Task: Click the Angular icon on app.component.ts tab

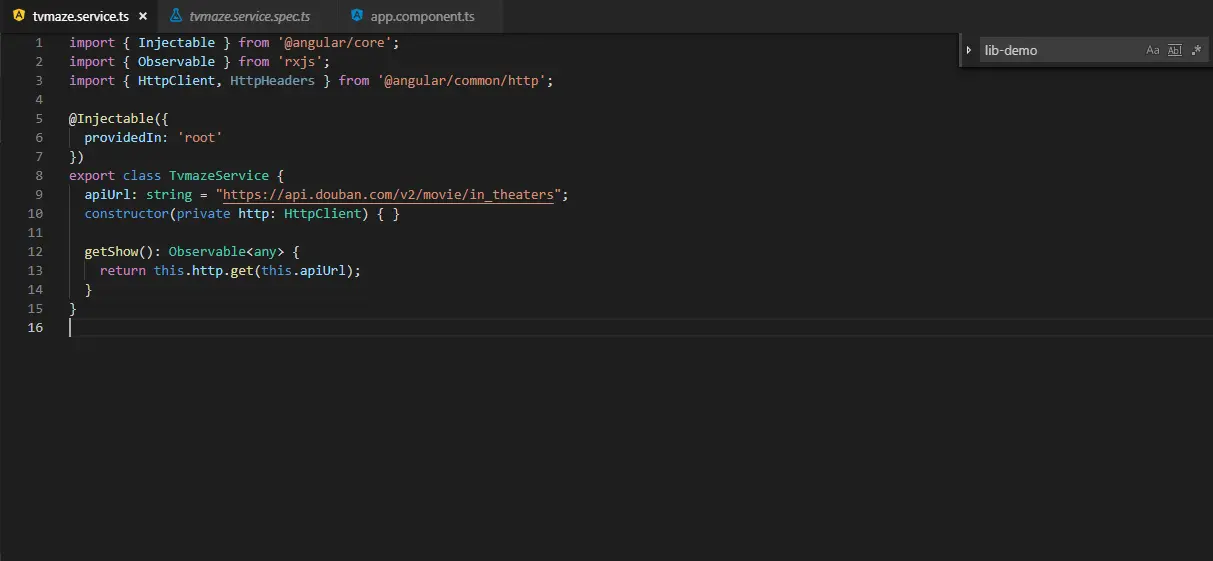Action: (357, 17)
